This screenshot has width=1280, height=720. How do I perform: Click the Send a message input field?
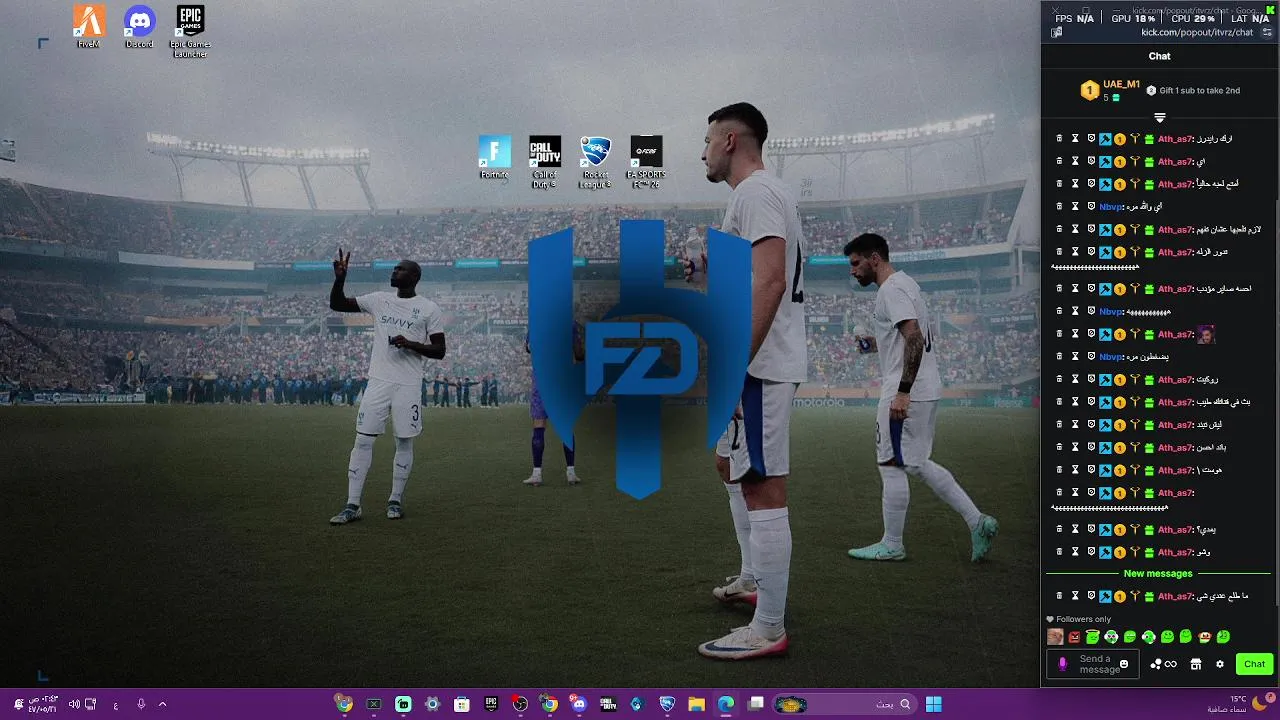[1092, 664]
